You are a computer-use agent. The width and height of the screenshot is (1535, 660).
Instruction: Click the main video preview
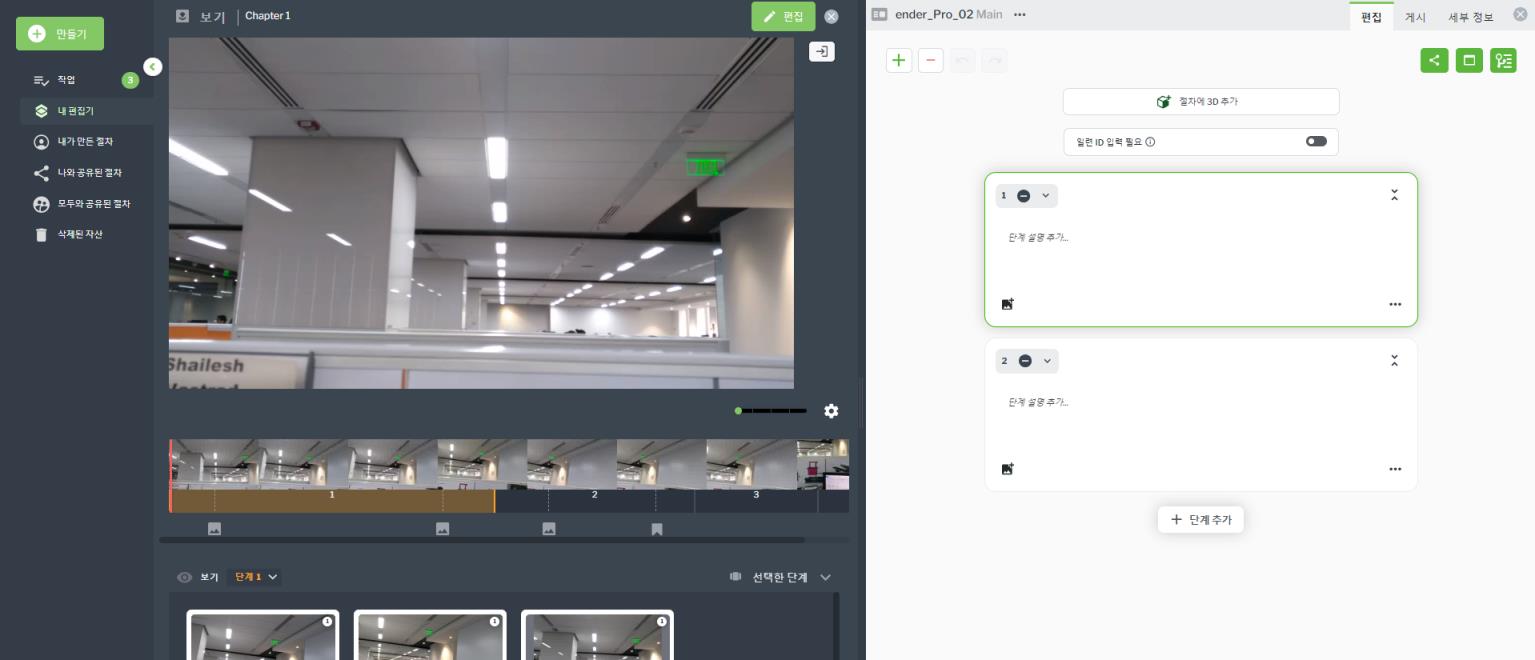tap(481, 213)
